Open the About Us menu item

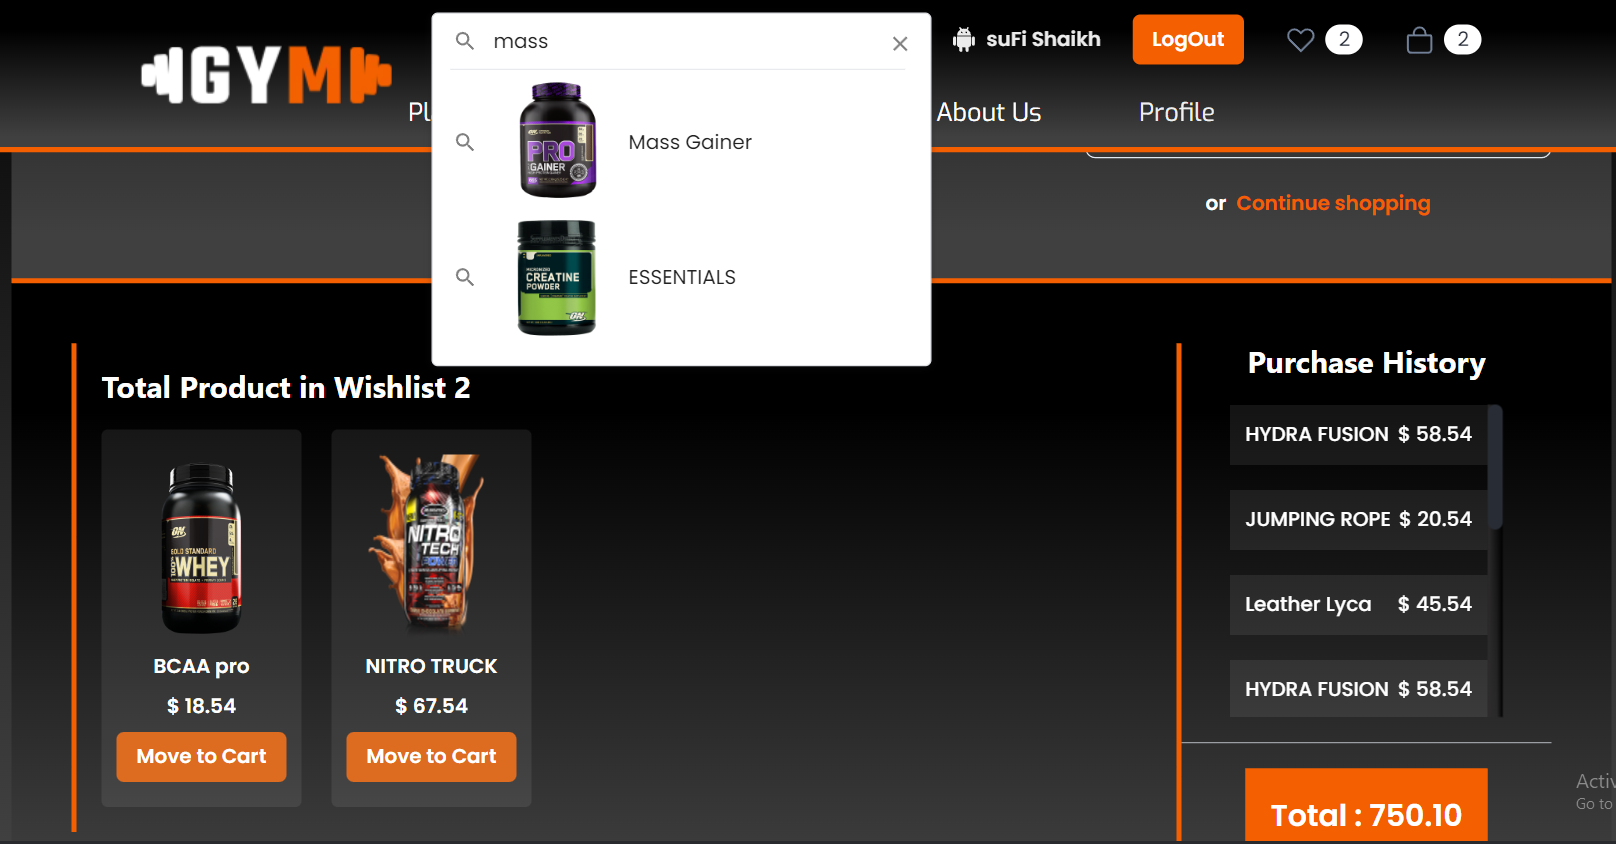[989, 112]
